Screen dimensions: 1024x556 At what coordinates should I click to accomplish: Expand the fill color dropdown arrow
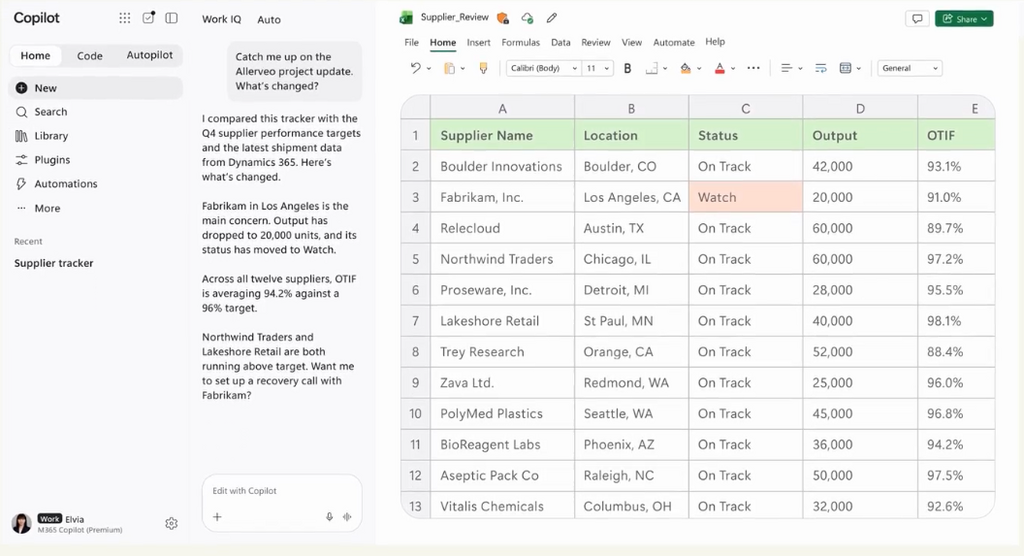point(699,69)
